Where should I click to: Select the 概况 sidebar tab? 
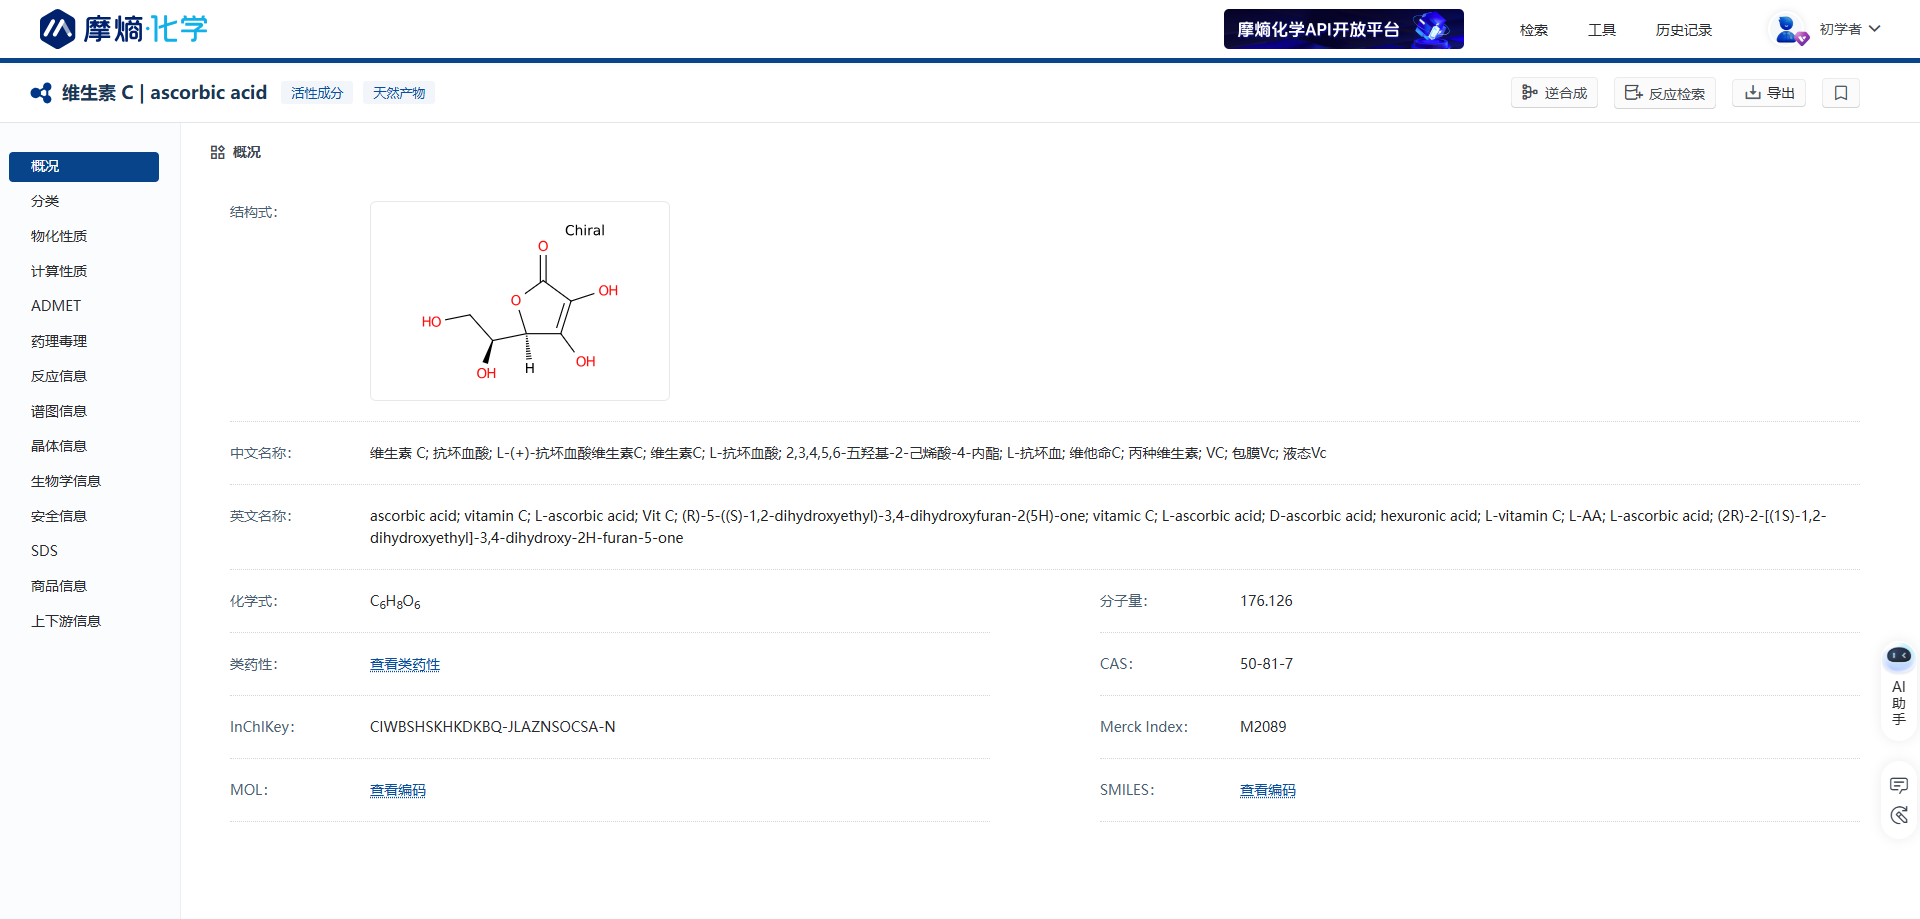84,167
